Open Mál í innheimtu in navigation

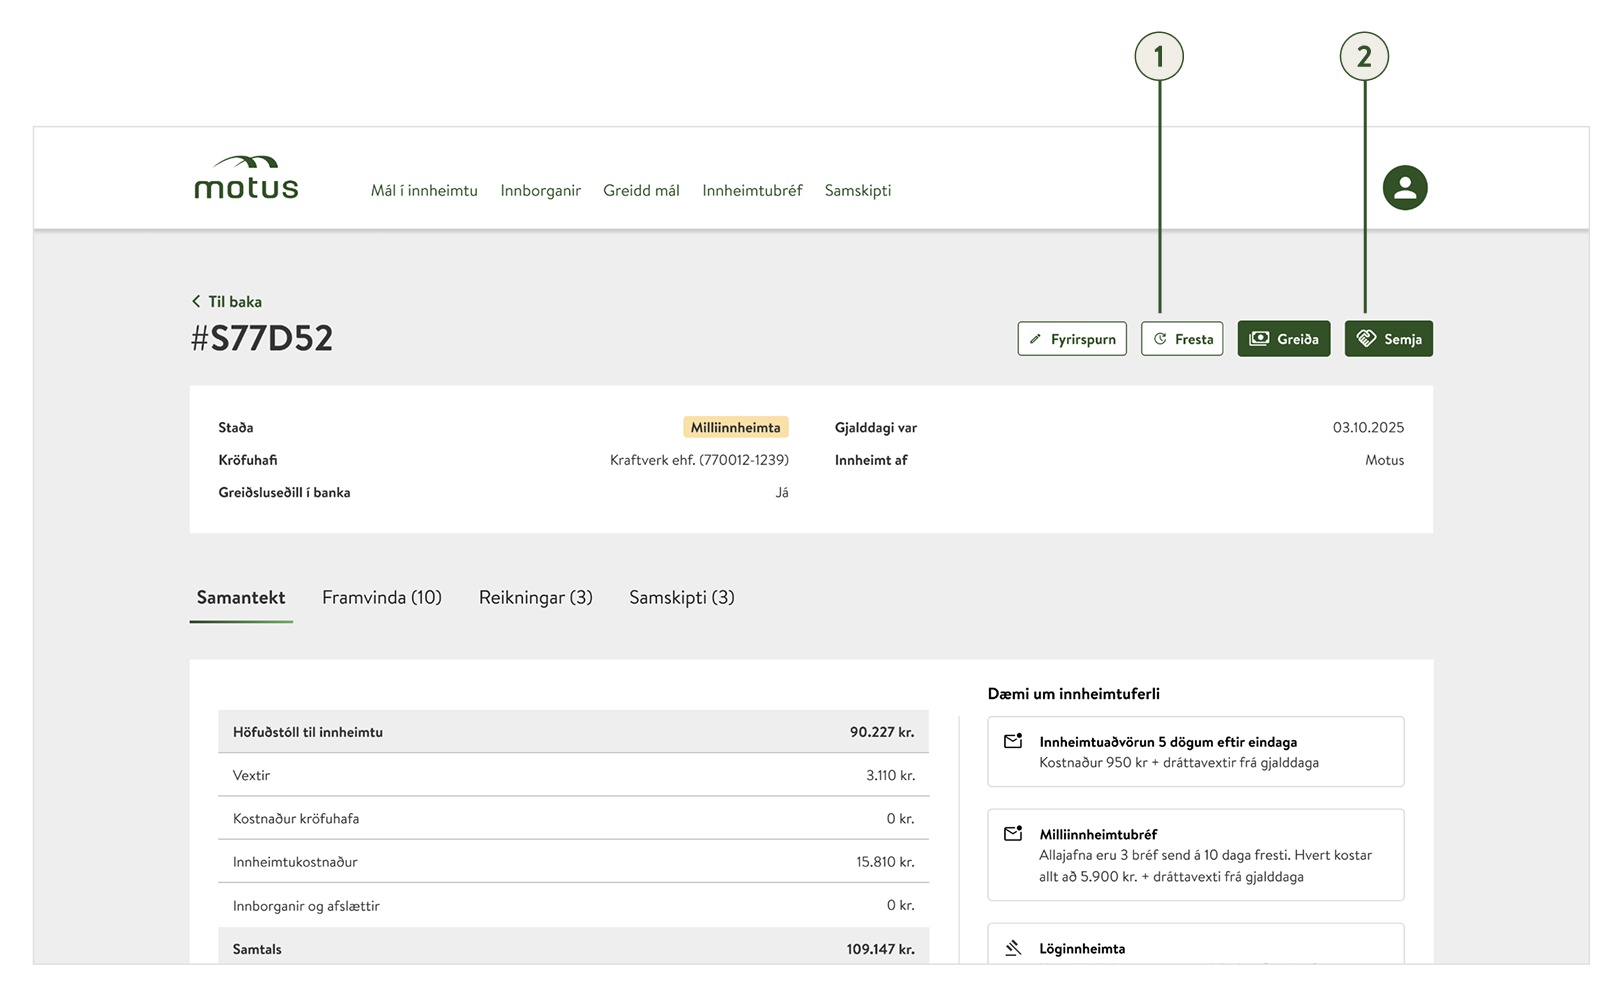coord(424,191)
